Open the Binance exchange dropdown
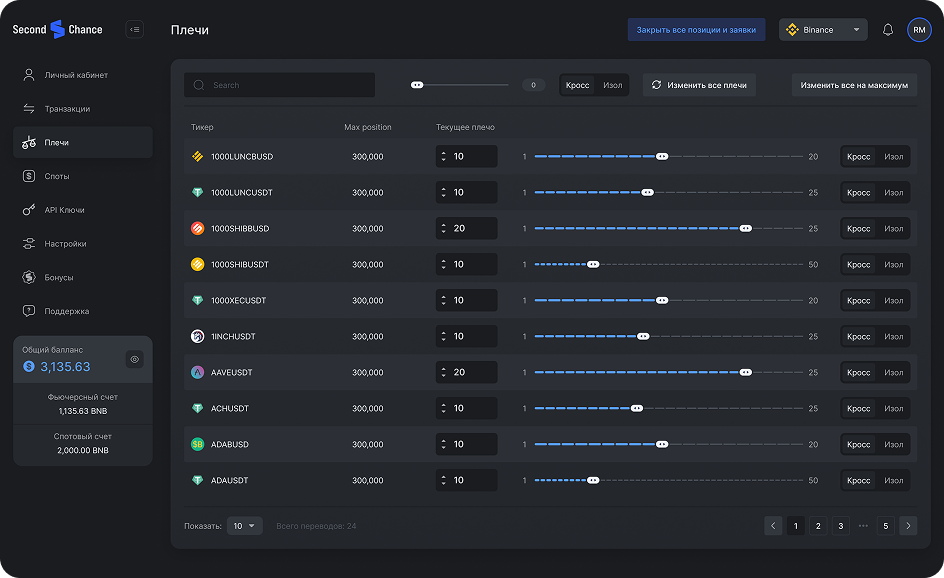The height and width of the screenshot is (578, 944). (822, 30)
